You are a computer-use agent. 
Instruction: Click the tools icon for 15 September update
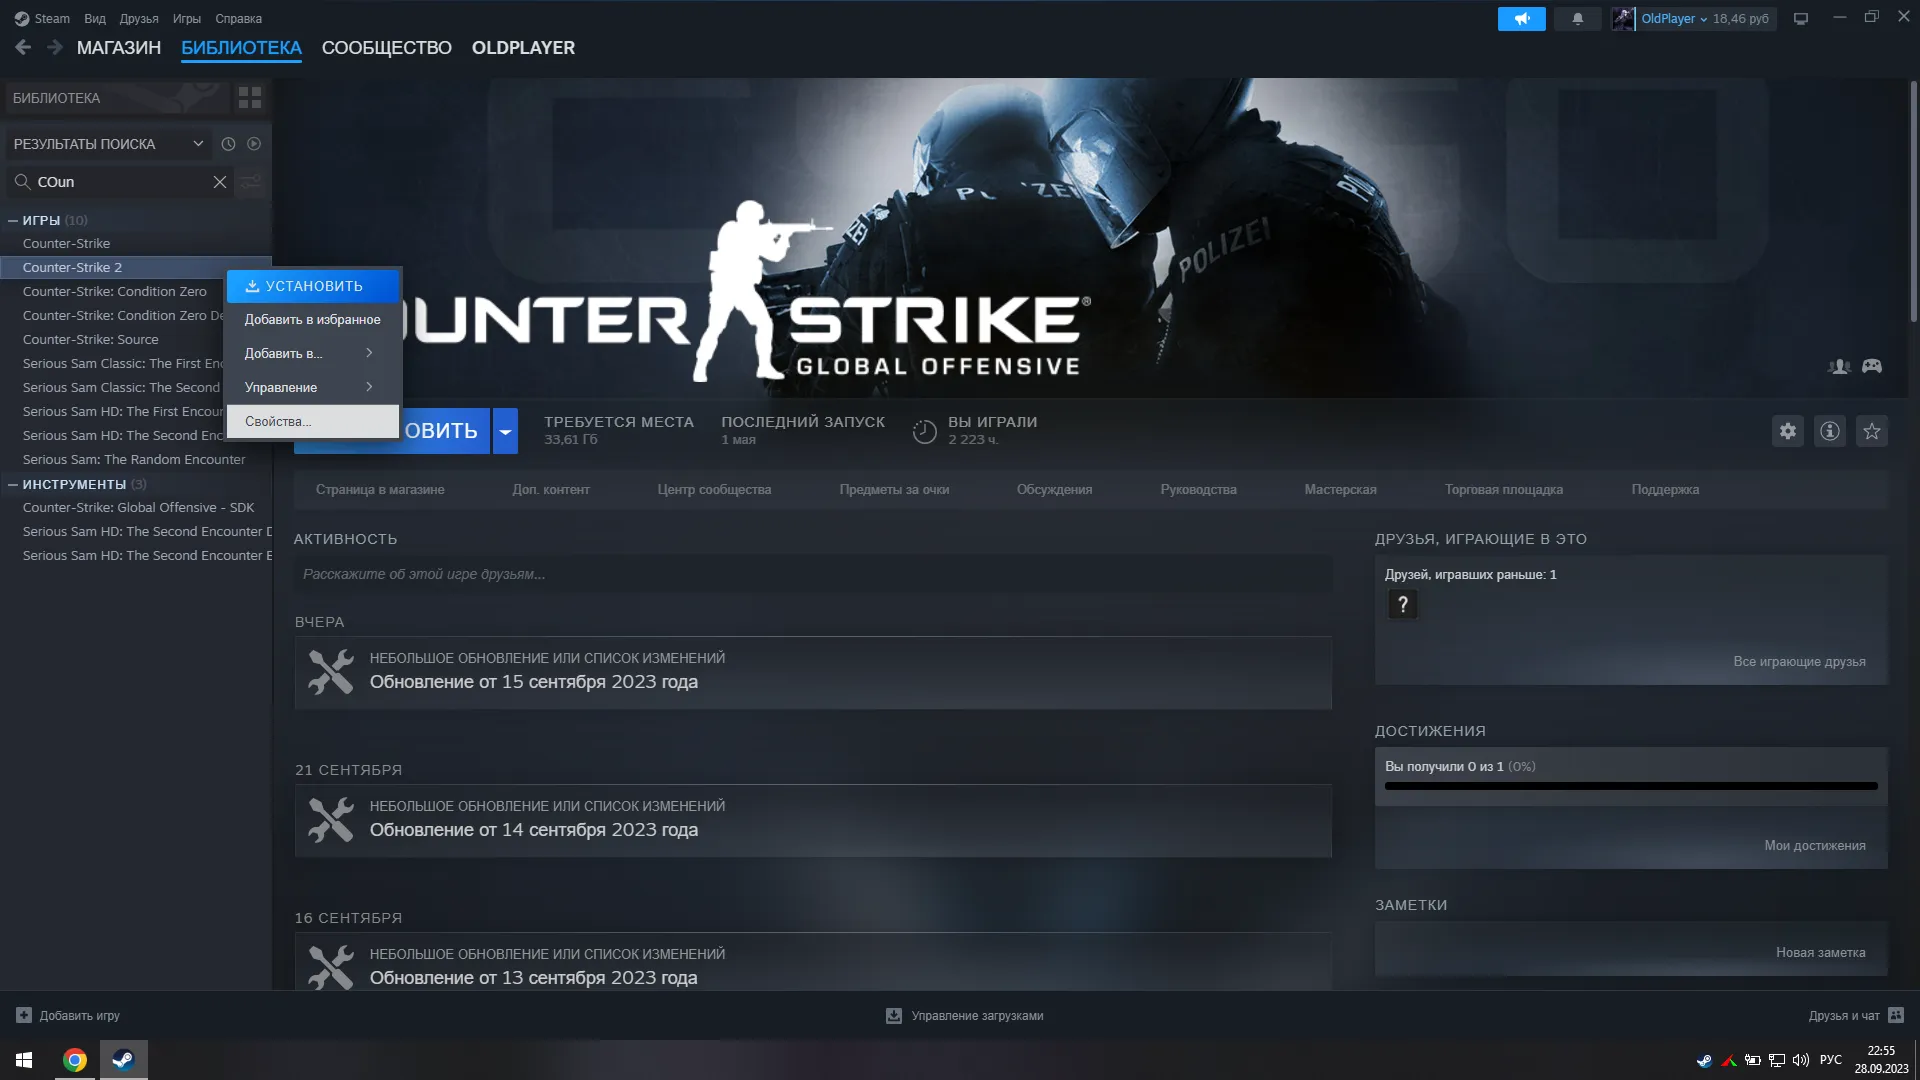pyautogui.click(x=330, y=672)
